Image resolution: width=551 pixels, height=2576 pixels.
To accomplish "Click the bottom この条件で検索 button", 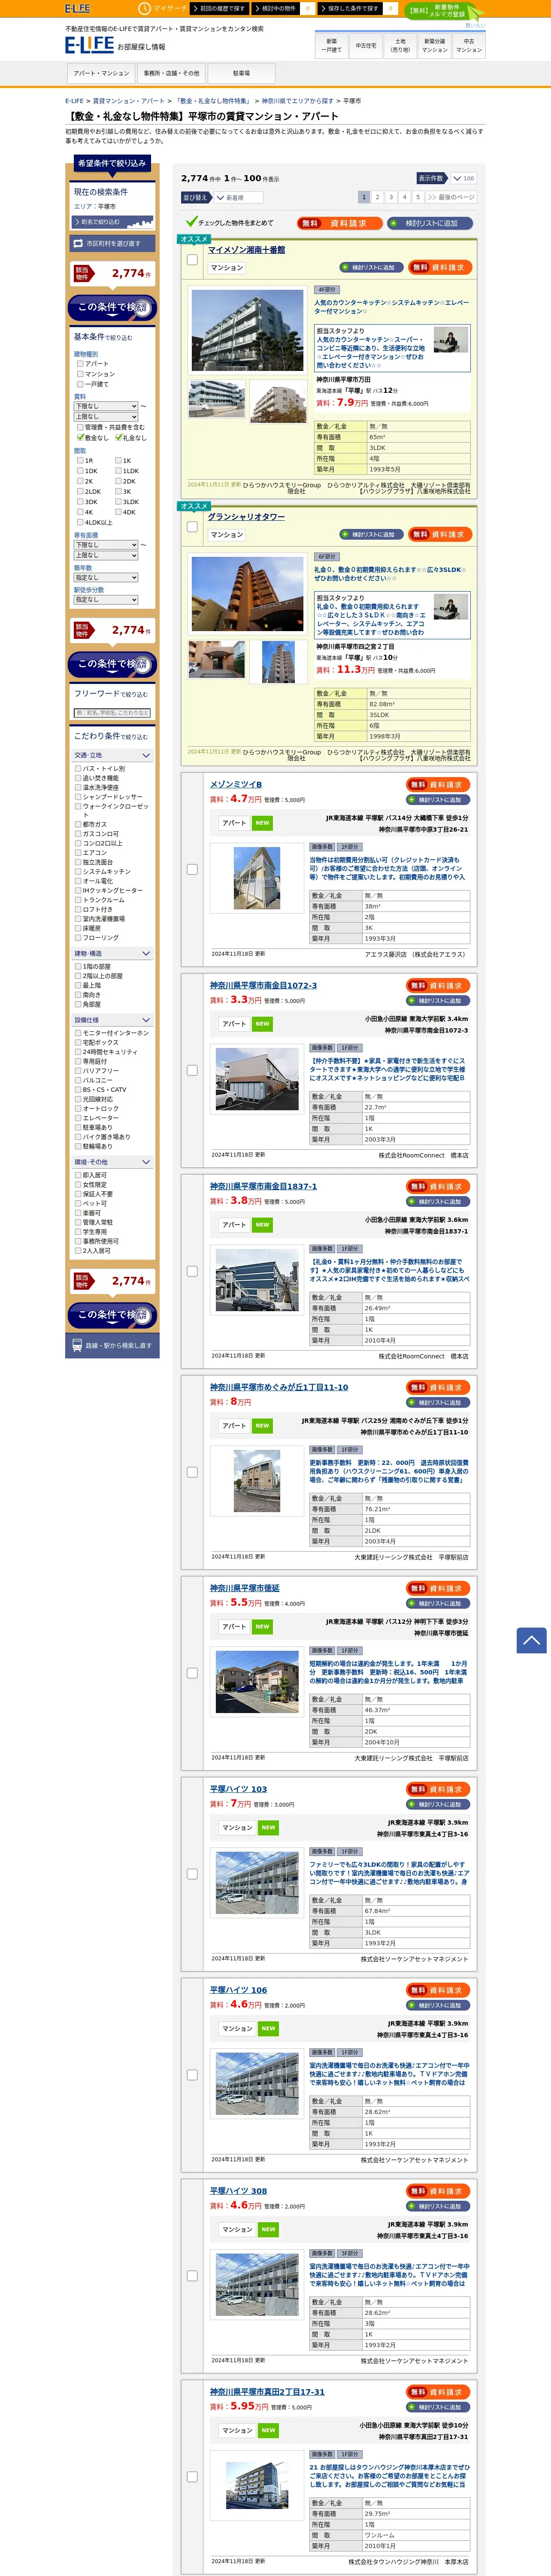I will point(112,1314).
